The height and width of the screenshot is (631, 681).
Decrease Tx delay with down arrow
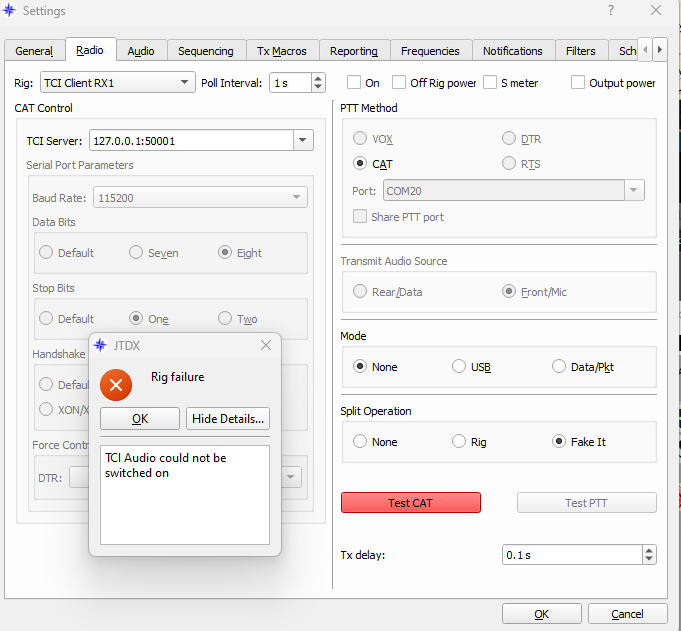point(649,559)
